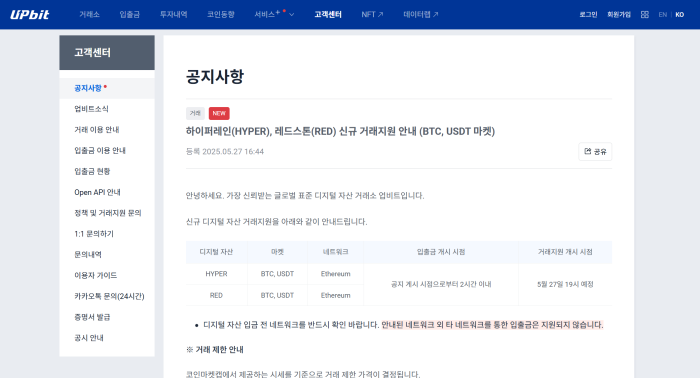Go to 투자내역 in top navigation
This screenshot has width=700, height=378.
click(x=174, y=14)
